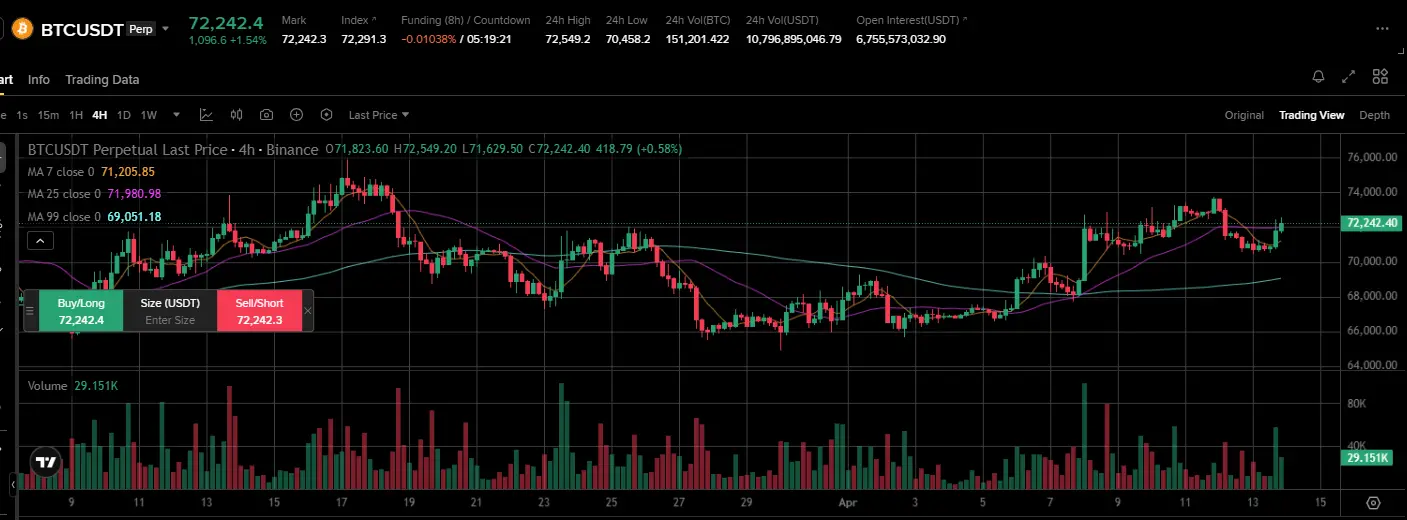Select the 1W time interval

coord(149,115)
